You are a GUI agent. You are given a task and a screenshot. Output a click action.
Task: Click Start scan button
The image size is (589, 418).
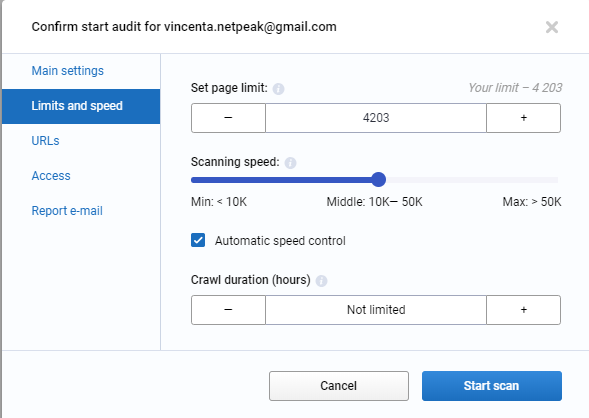point(492,386)
